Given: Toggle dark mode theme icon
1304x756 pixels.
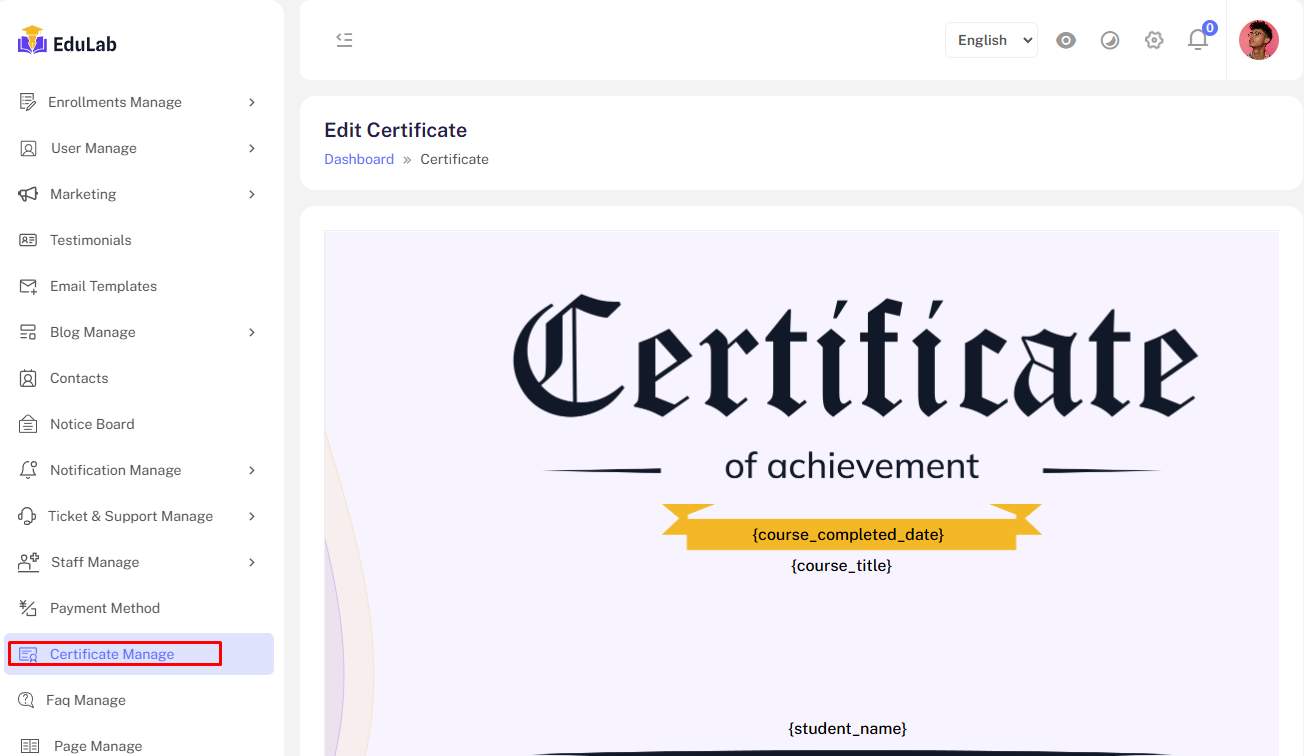Looking at the screenshot, I should (1110, 40).
